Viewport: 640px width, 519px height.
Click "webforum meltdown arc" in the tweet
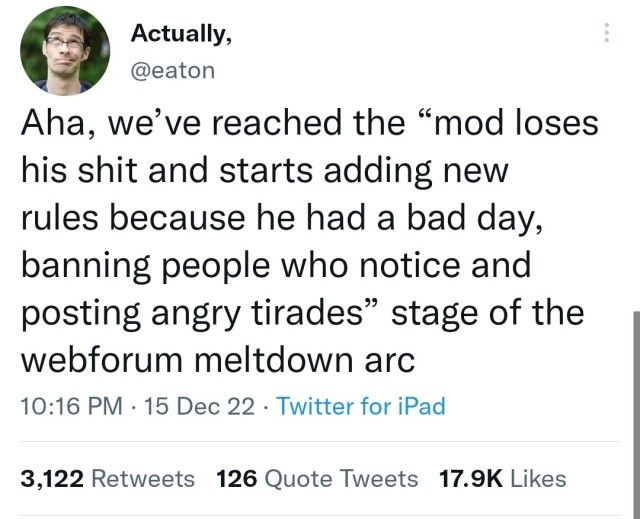pos(218,360)
